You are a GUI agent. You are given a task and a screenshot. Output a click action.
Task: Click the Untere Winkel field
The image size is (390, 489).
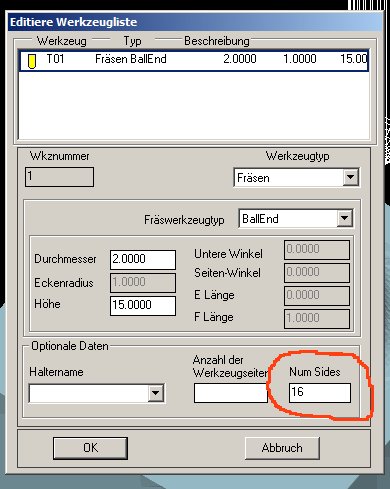click(x=317, y=250)
